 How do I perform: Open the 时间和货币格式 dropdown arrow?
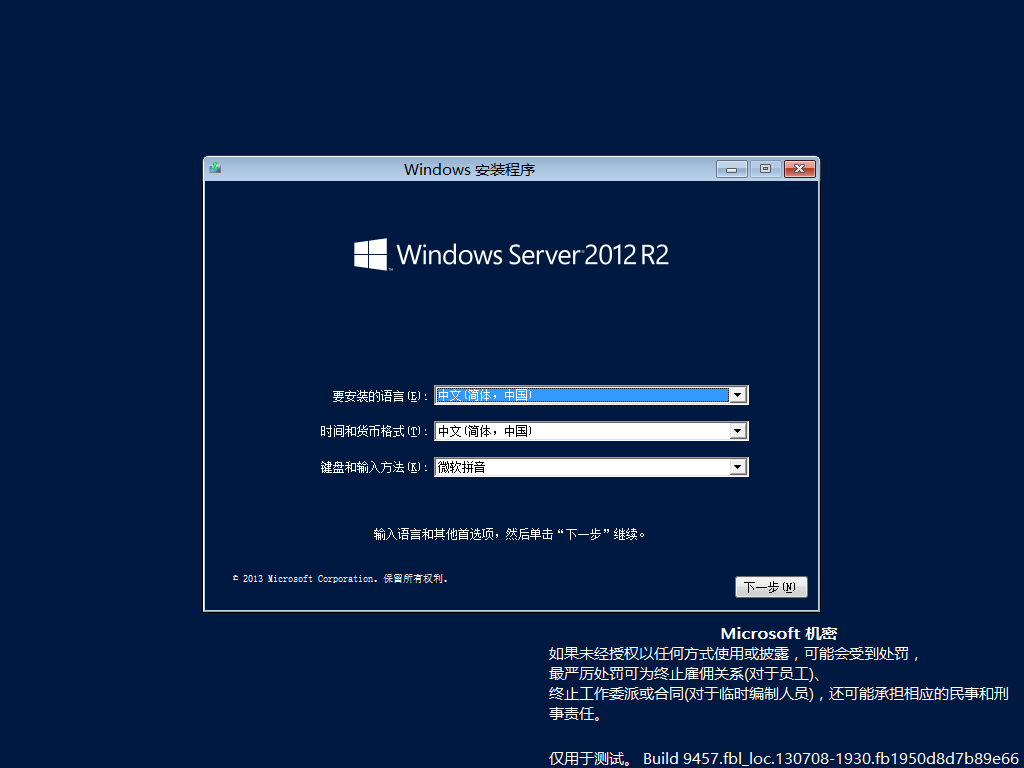tap(737, 431)
